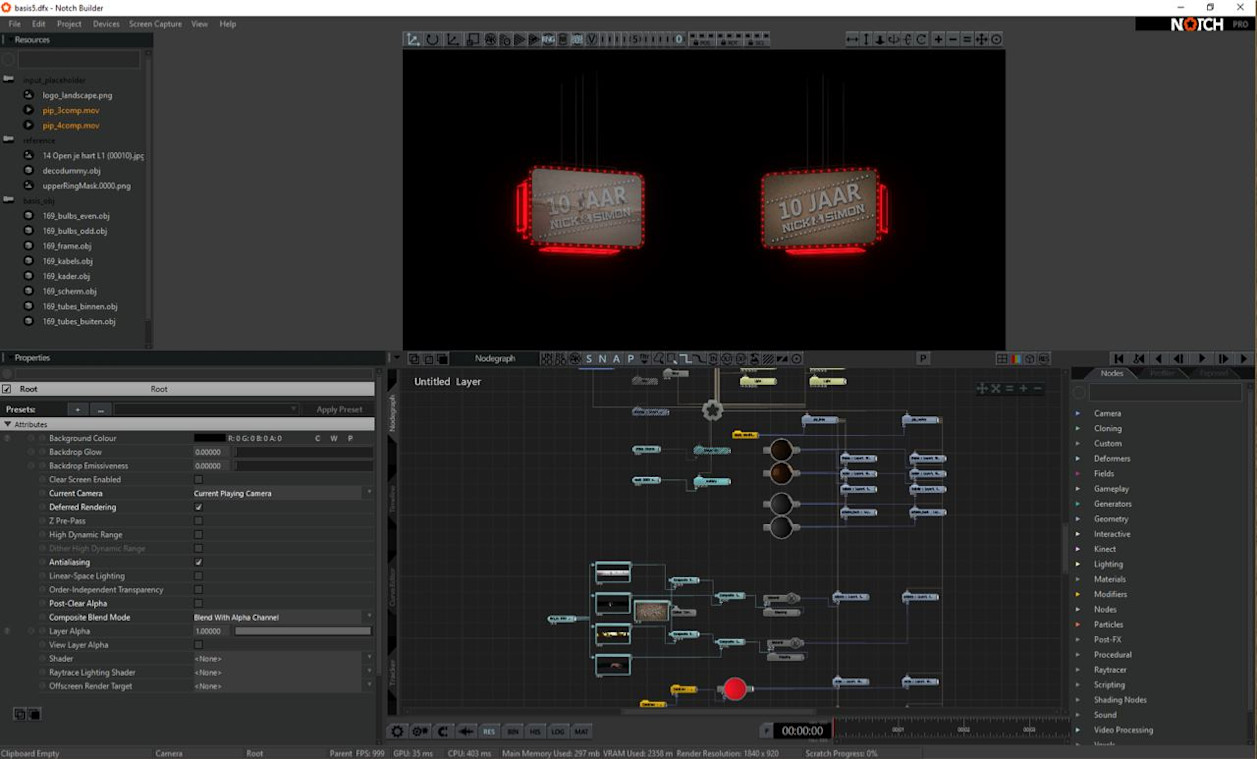
Task: Click the zoom-in plus icon above viewport
Action: coord(938,39)
